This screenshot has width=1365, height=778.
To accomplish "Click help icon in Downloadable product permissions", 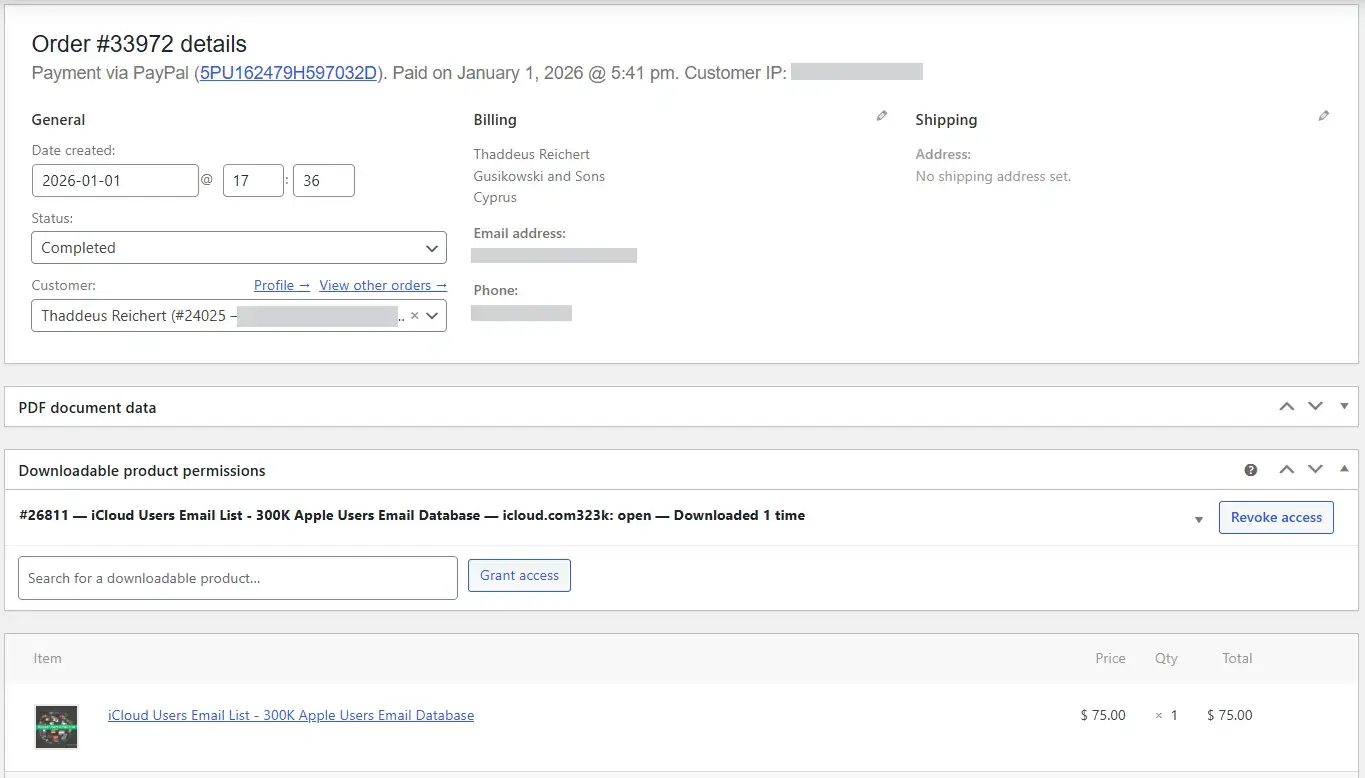I will point(1250,470).
